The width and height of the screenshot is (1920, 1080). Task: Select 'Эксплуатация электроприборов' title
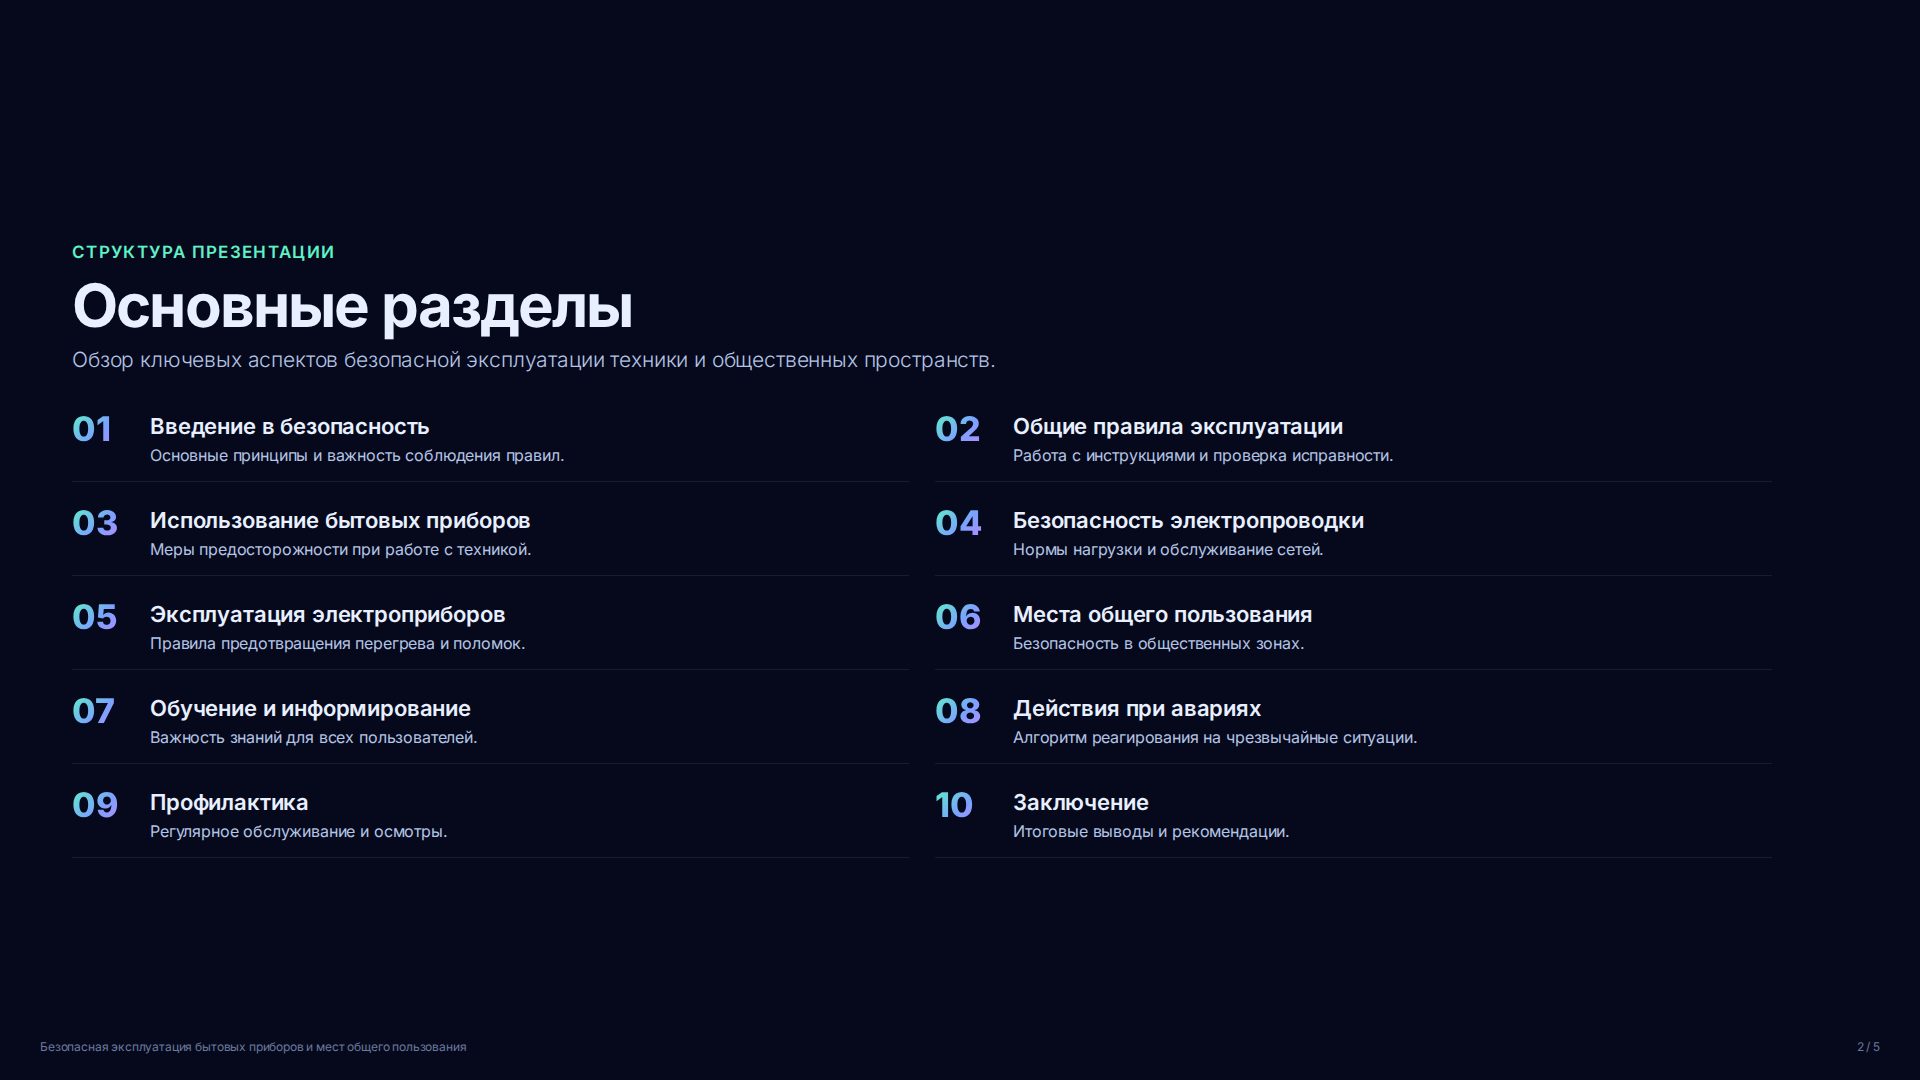tap(327, 615)
